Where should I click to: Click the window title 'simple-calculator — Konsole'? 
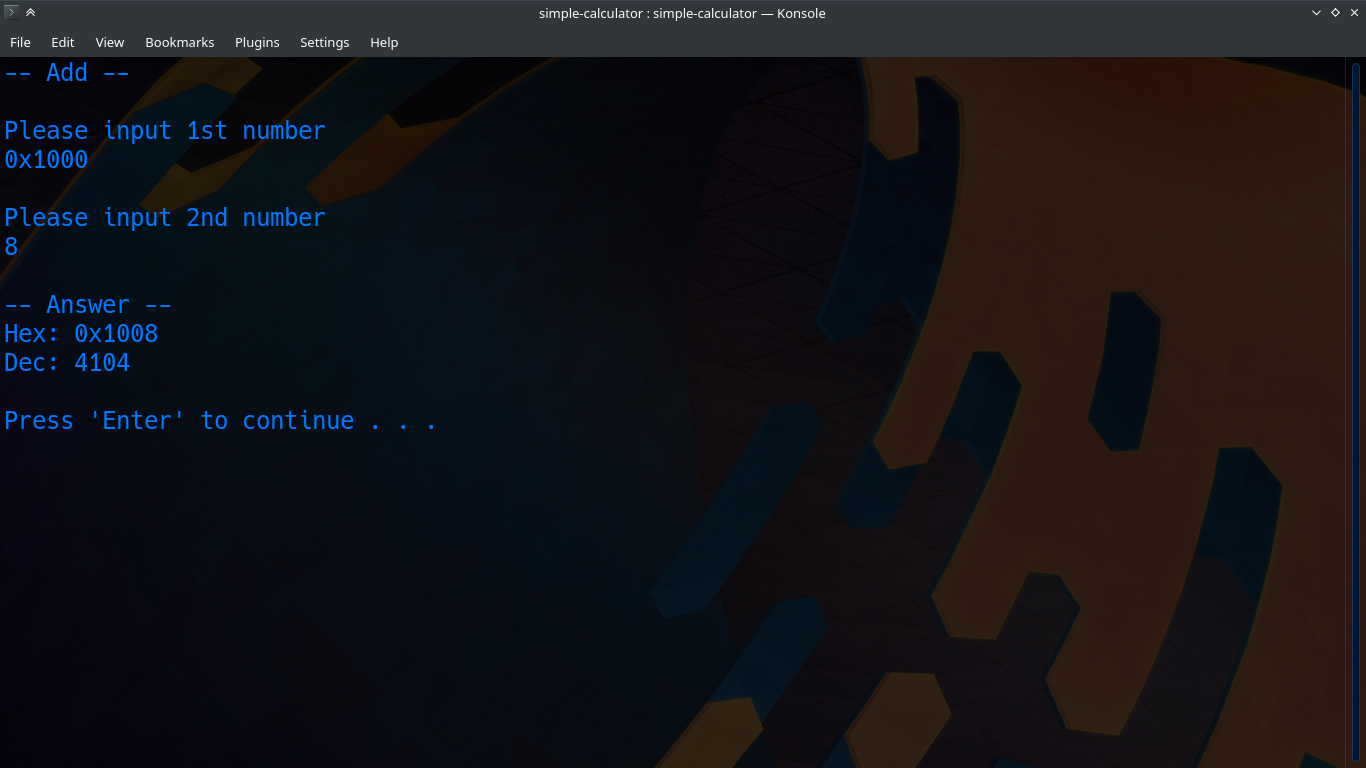click(x=682, y=13)
